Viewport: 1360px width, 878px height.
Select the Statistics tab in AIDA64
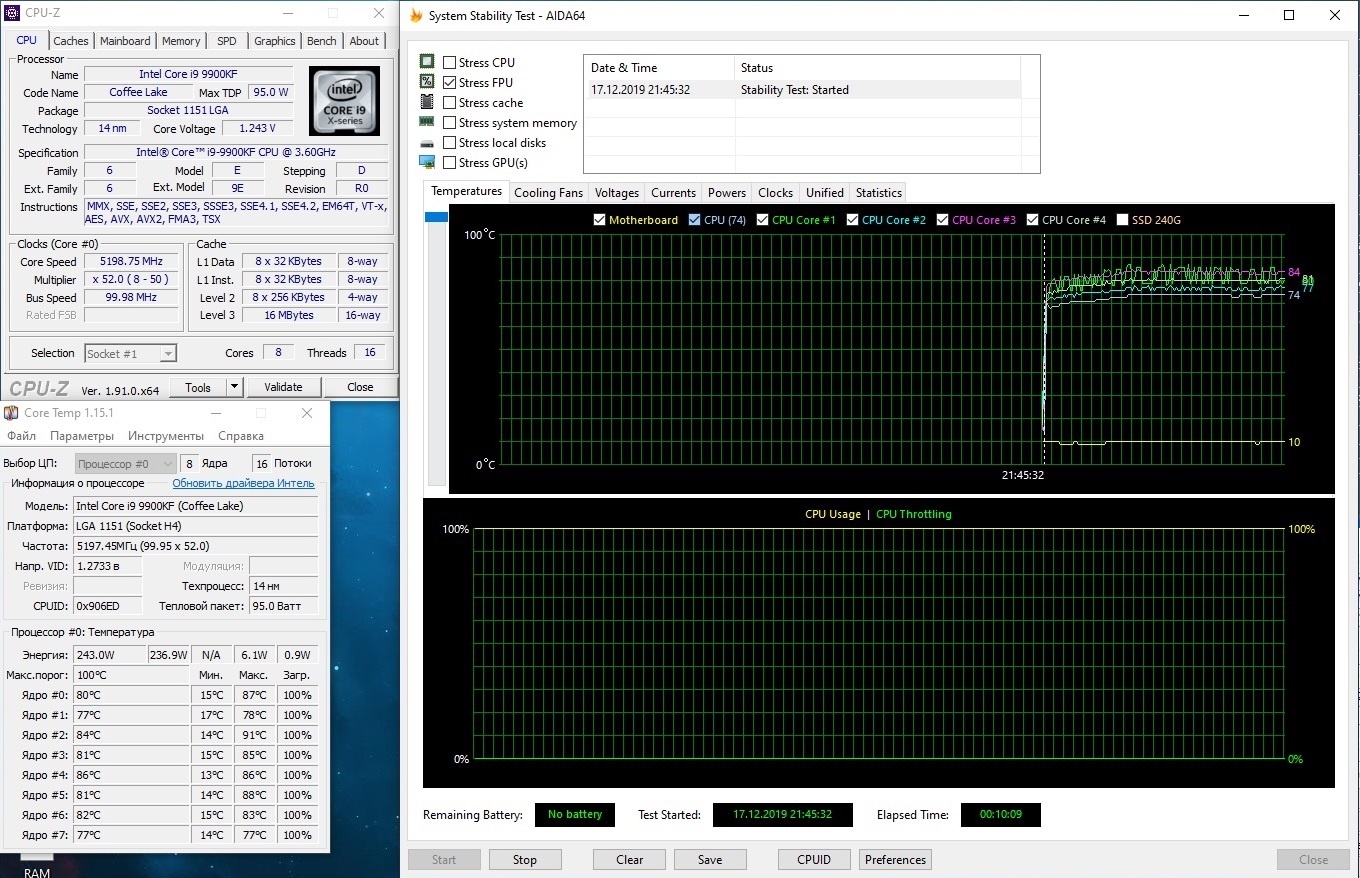[x=879, y=193]
